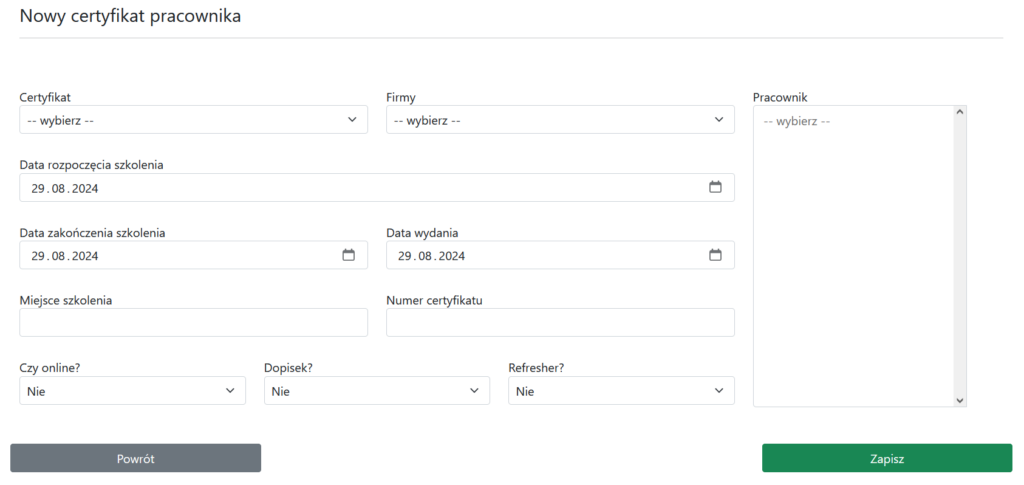This screenshot has width=1024, height=485.
Task: Open calendar picker for Data zakończenia szkolenia
Action: (349, 255)
